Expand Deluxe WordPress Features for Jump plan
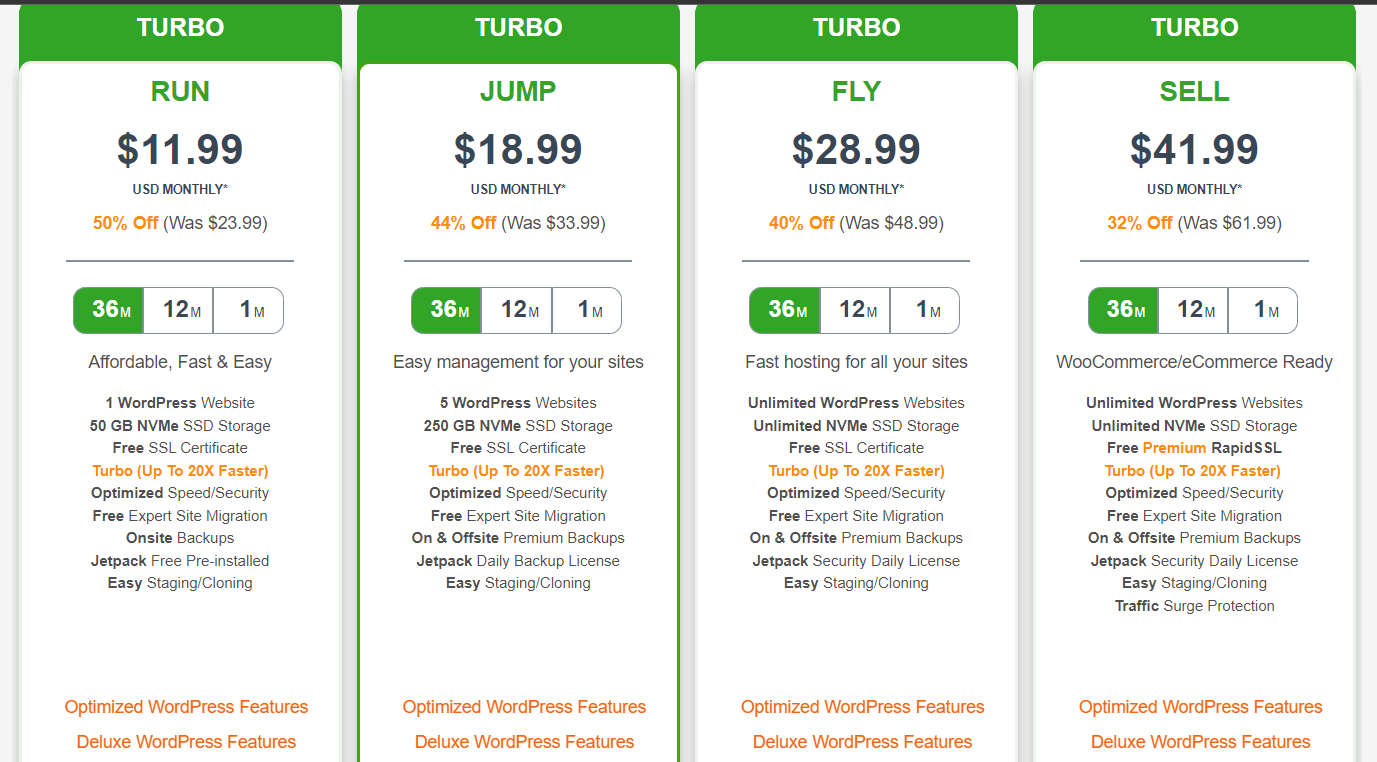This screenshot has width=1377, height=762. [x=524, y=742]
